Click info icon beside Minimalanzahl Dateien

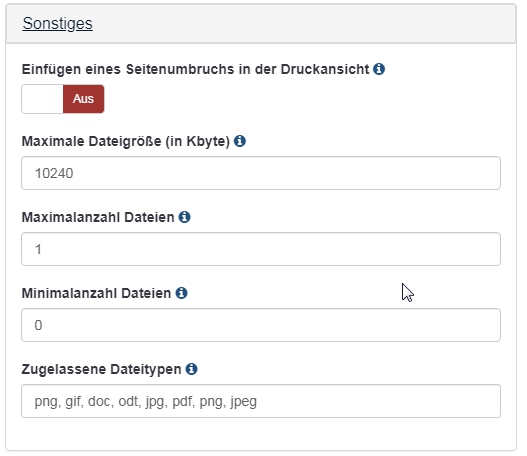pos(181,293)
